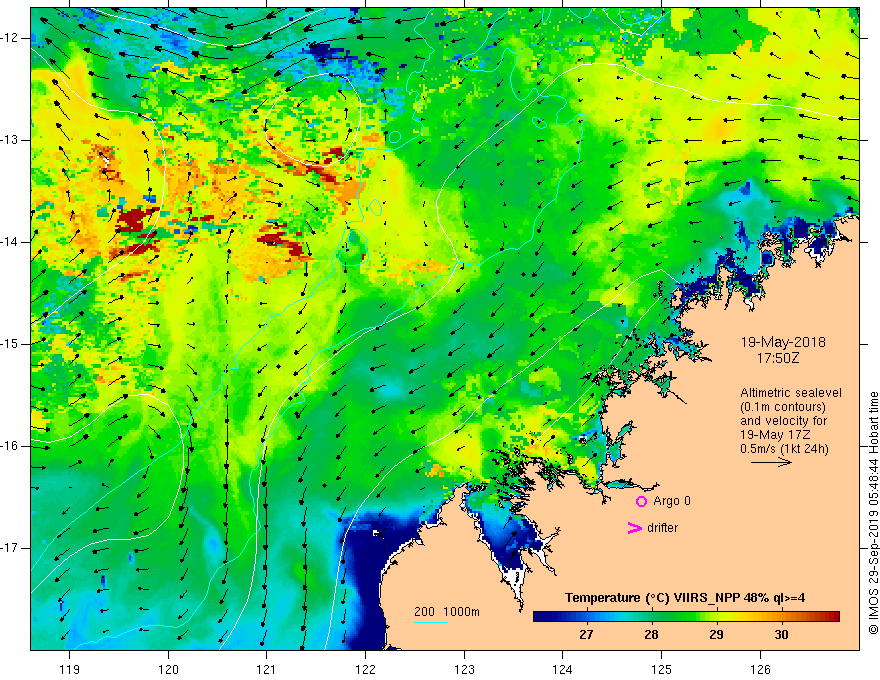Click longitude axis label 124

[x=563, y=669]
